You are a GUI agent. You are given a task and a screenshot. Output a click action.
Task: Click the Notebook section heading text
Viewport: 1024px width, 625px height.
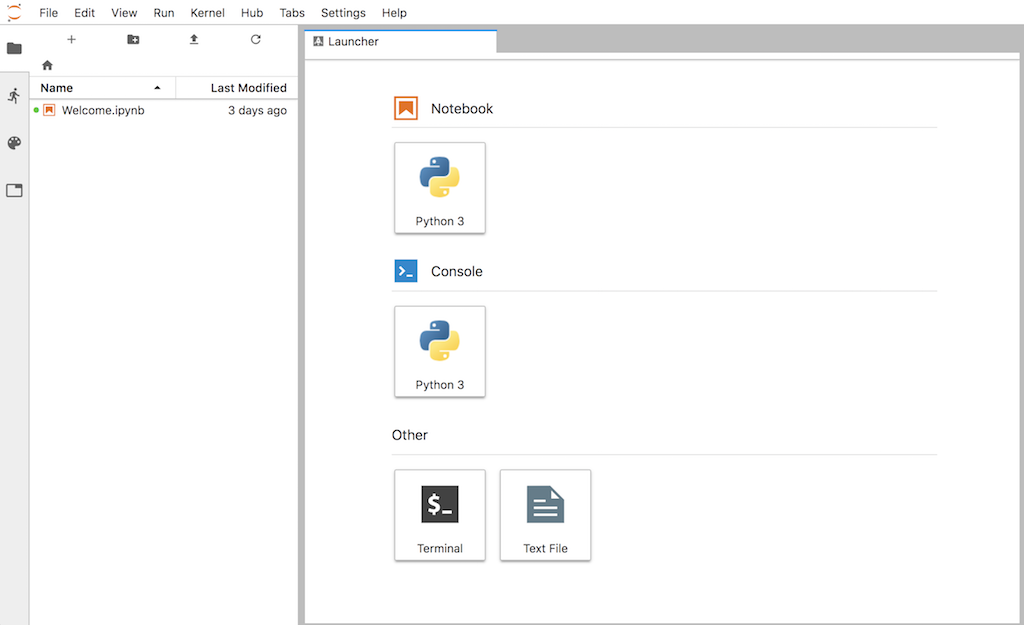tap(462, 108)
